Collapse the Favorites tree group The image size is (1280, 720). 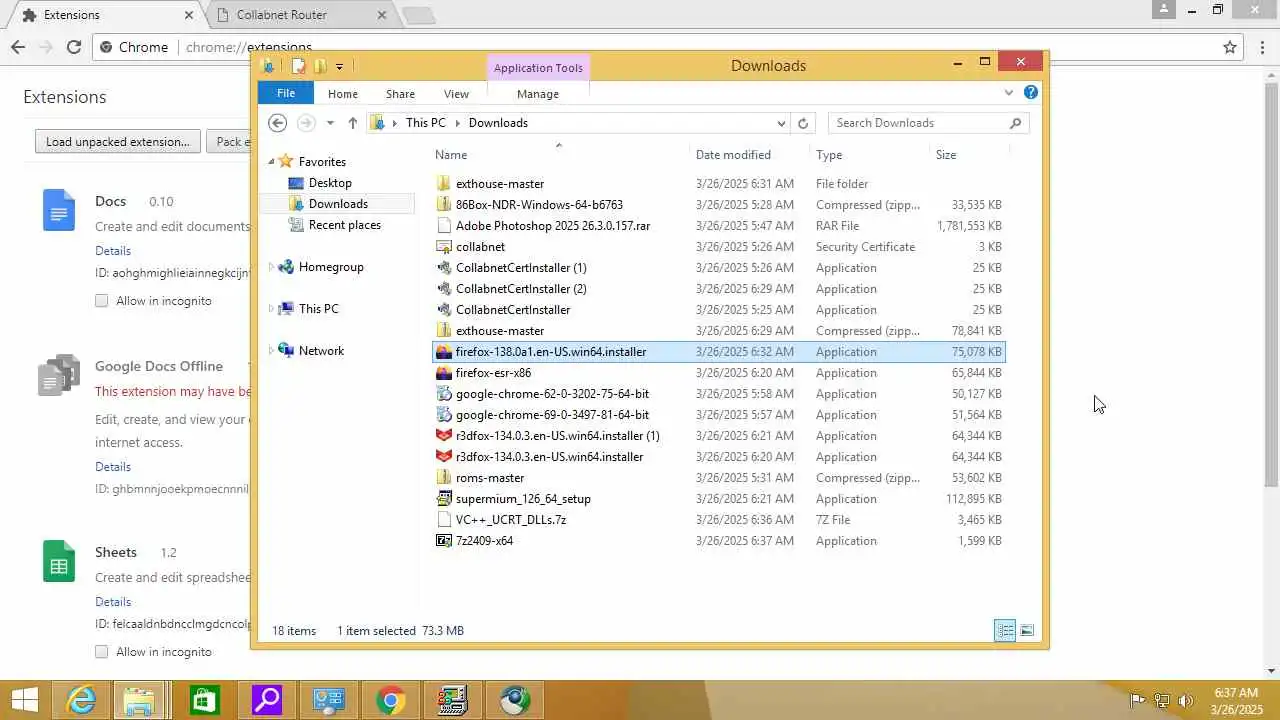tap(271, 162)
